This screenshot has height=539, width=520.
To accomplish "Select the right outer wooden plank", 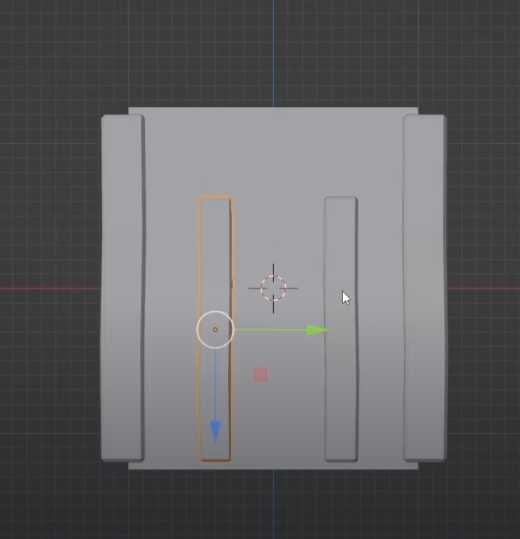I will pos(425,288).
